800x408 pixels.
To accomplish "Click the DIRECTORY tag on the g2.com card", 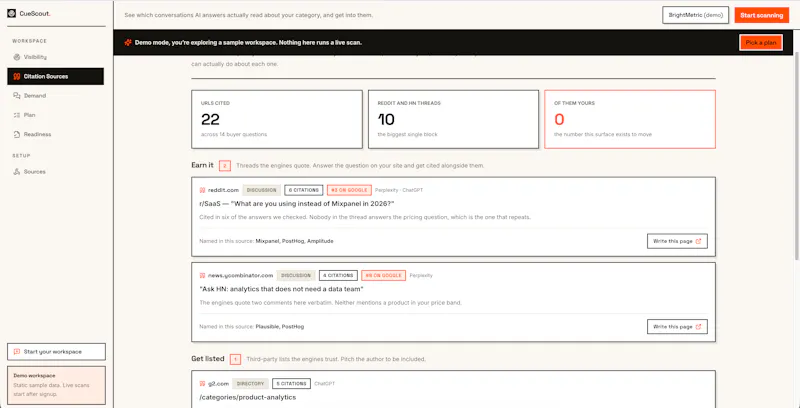I will click(251, 384).
